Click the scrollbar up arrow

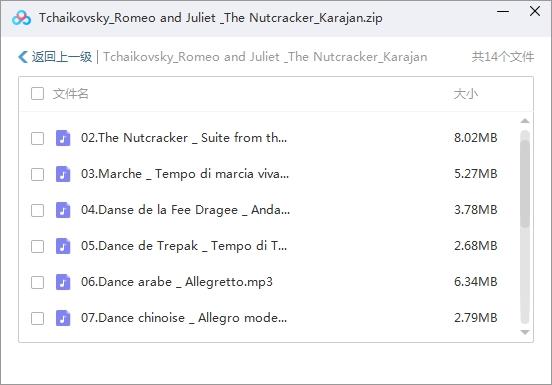coord(525,121)
